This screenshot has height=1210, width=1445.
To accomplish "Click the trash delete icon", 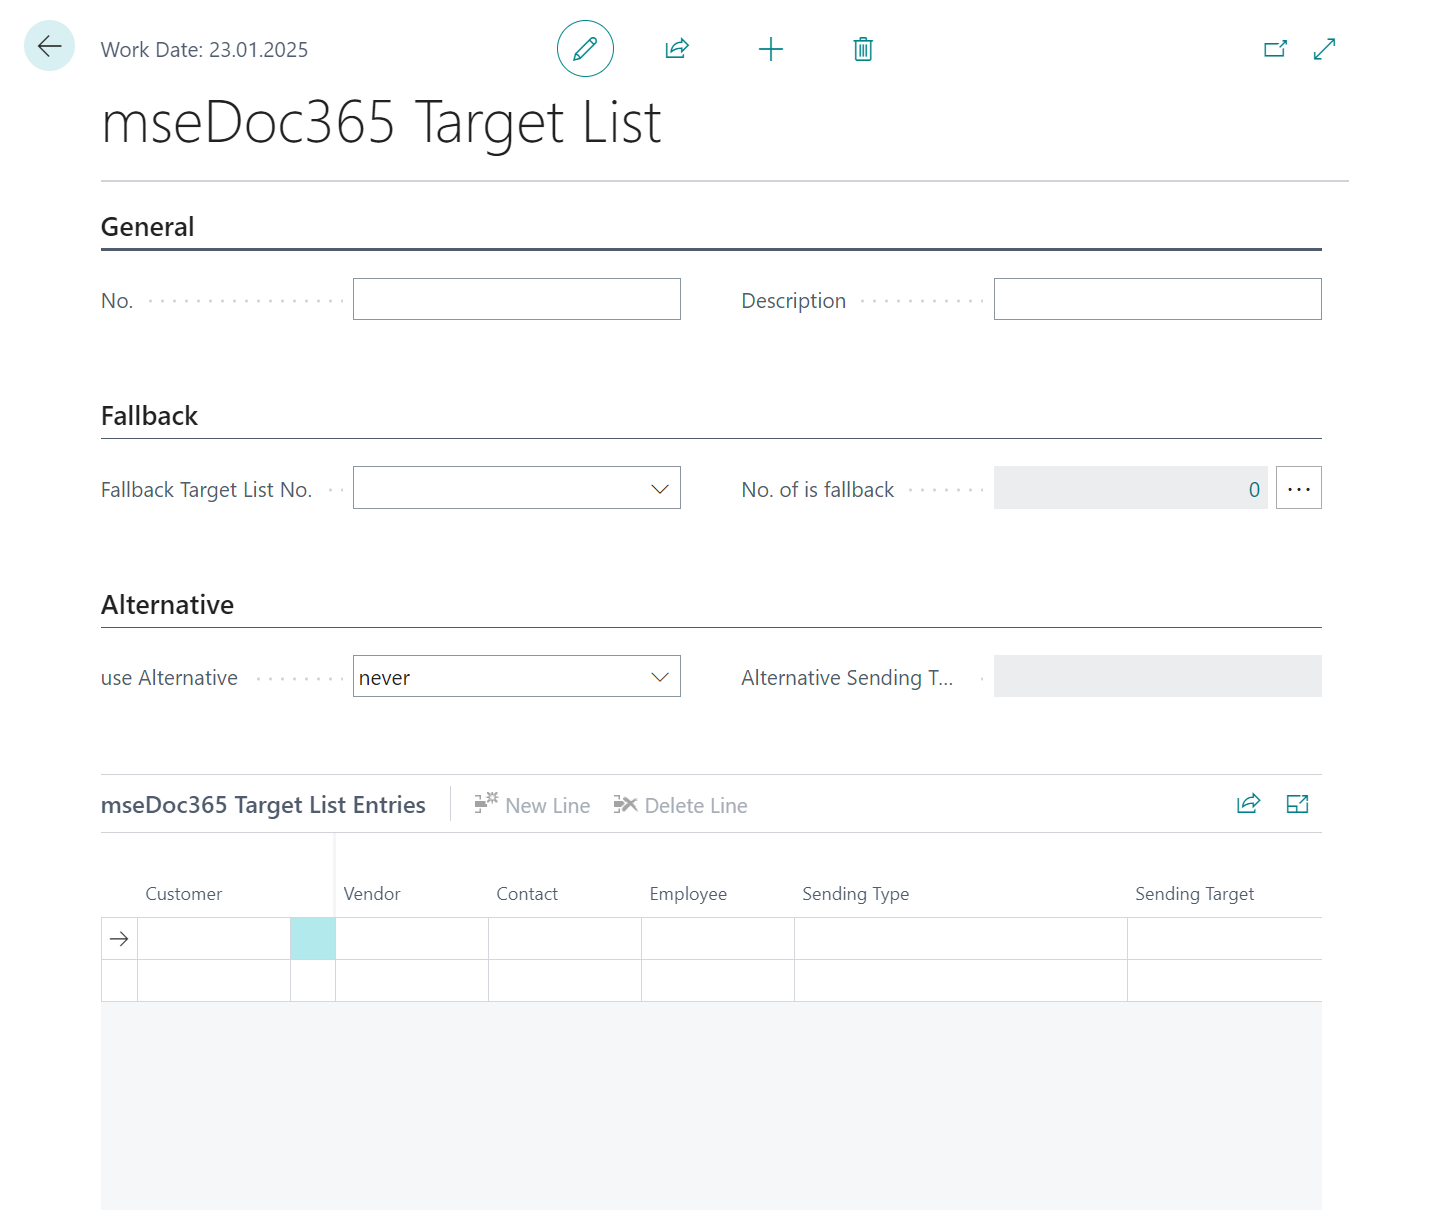I will [863, 49].
